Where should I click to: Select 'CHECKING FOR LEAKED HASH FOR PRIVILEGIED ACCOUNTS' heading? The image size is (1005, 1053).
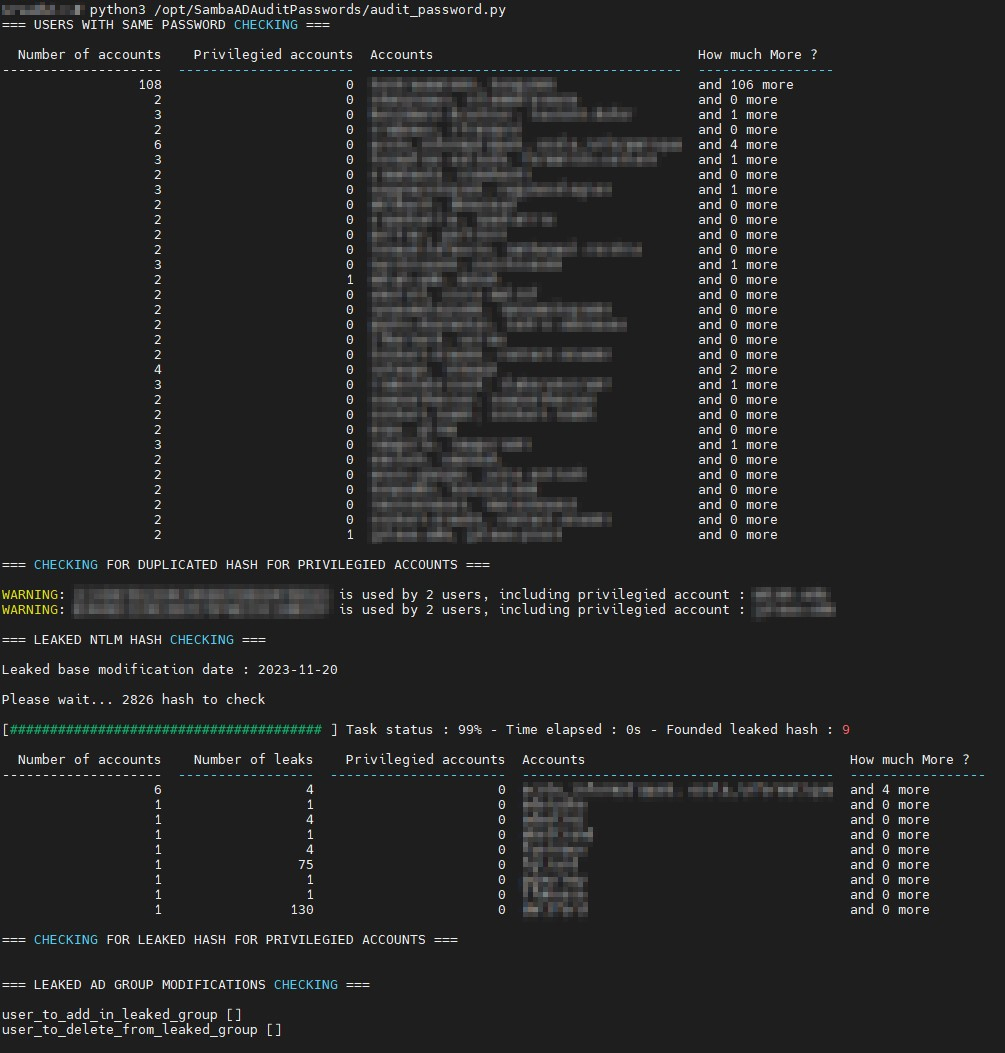[x=230, y=940]
